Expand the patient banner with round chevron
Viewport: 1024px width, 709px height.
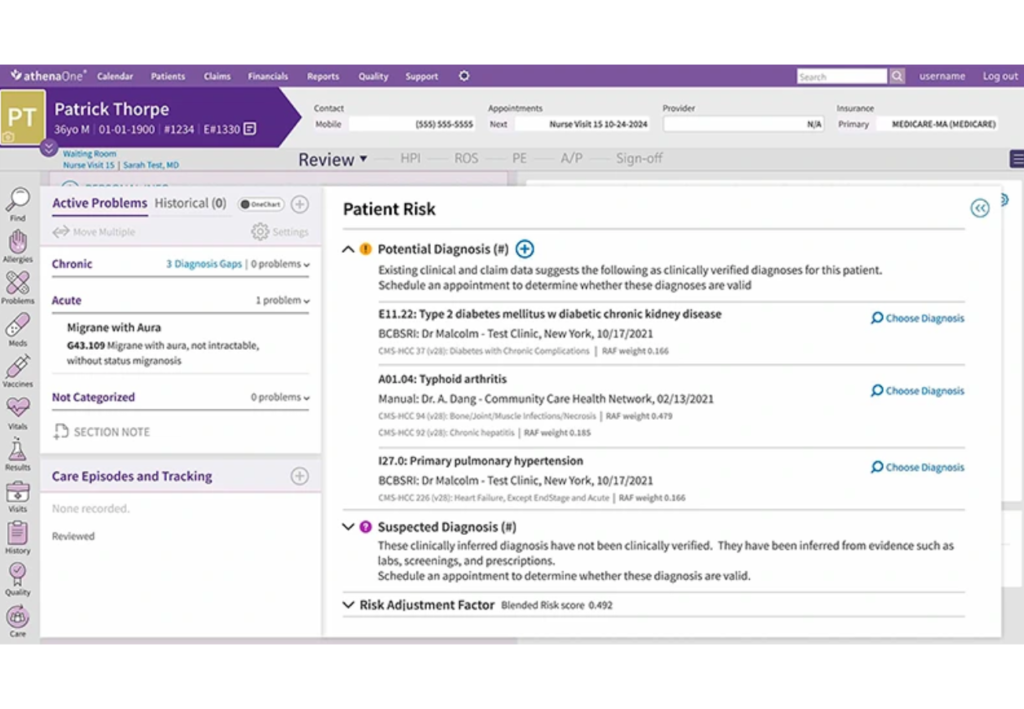(x=48, y=148)
